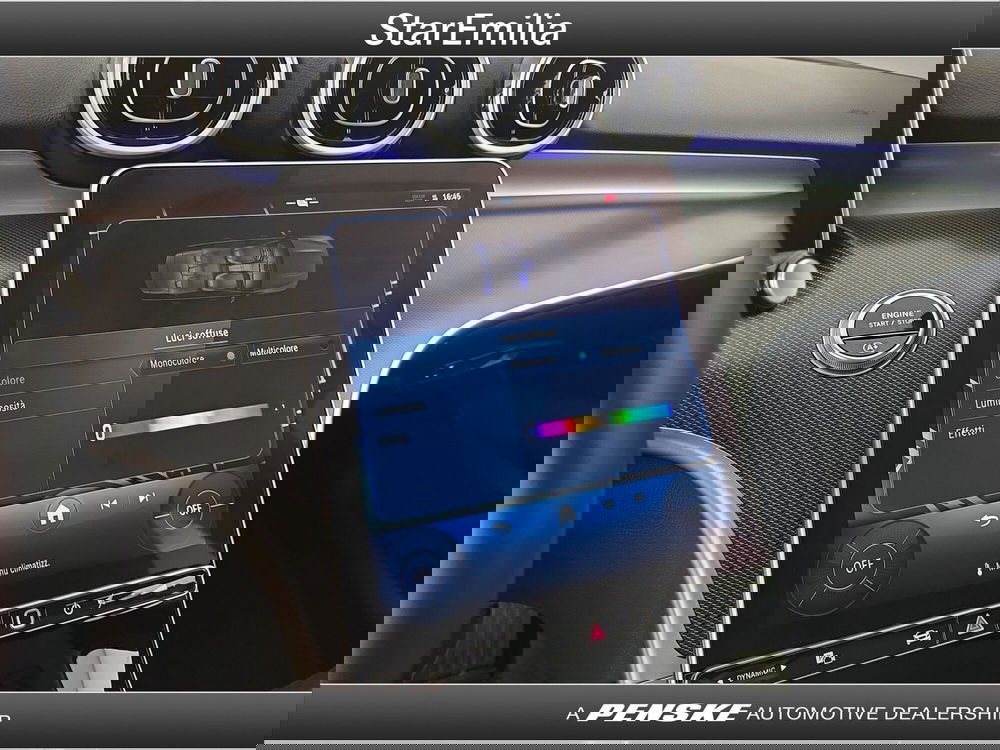
Task: Tap the back arrow icon
Action: pos(988,519)
